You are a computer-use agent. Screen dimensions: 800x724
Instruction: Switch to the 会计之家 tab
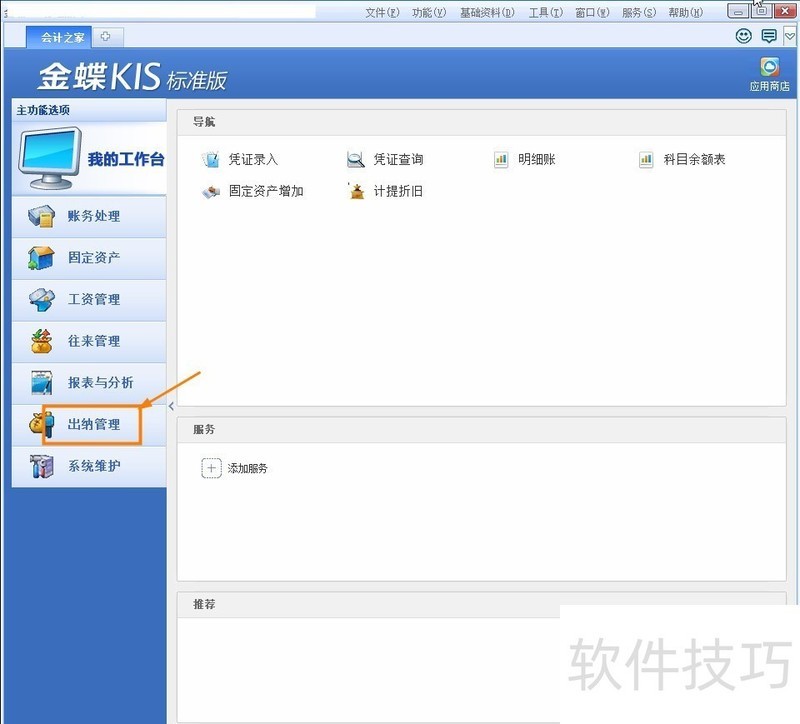point(62,37)
